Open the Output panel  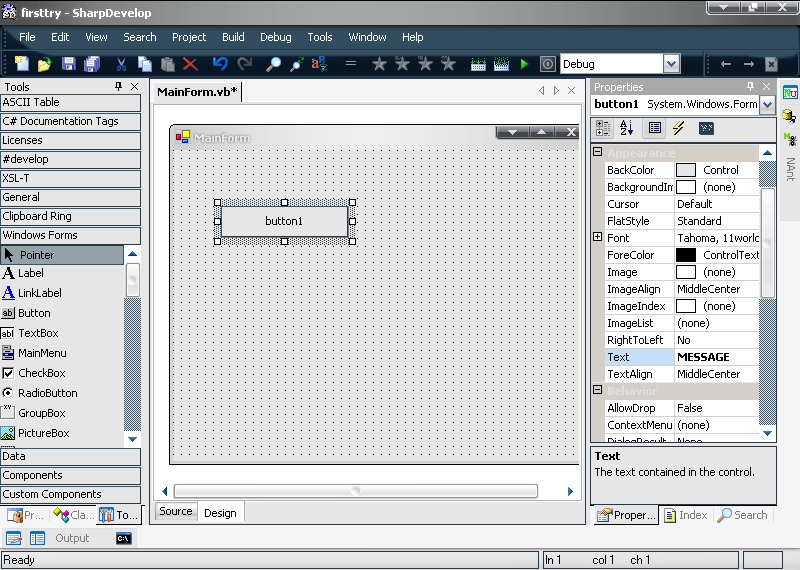coord(72,538)
